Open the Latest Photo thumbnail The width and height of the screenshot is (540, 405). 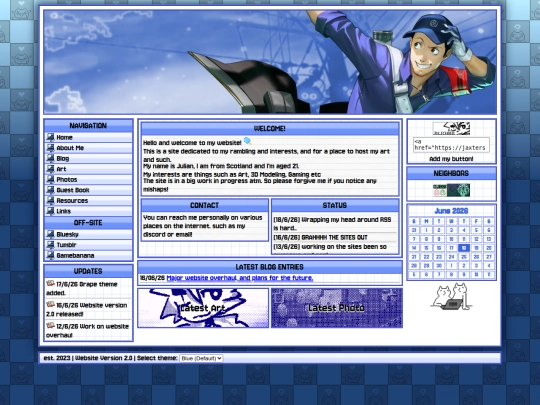point(337,308)
